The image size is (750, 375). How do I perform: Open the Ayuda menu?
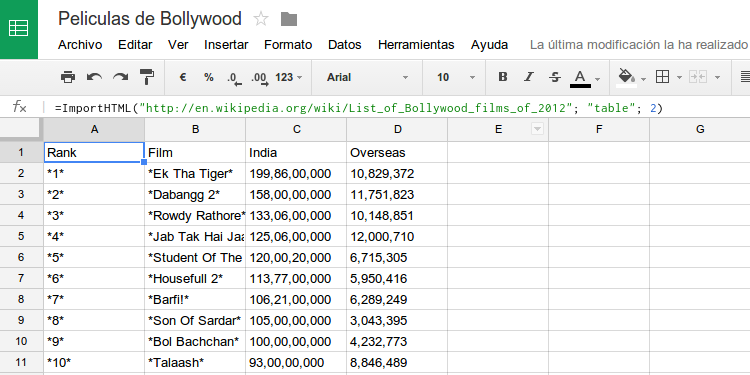(489, 45)
